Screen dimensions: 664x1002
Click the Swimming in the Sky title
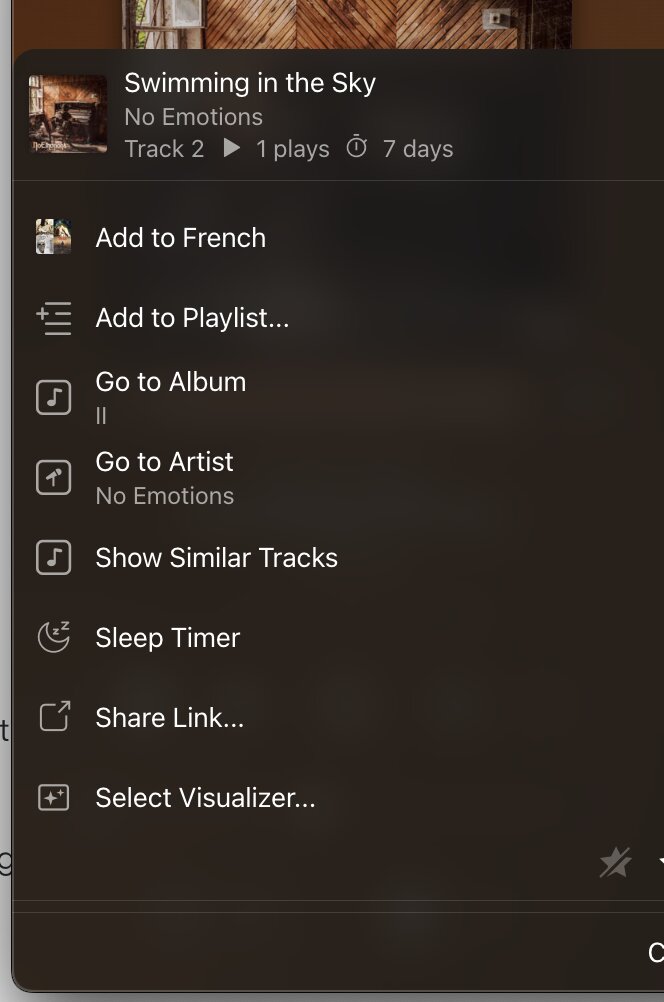click(250, 83)
